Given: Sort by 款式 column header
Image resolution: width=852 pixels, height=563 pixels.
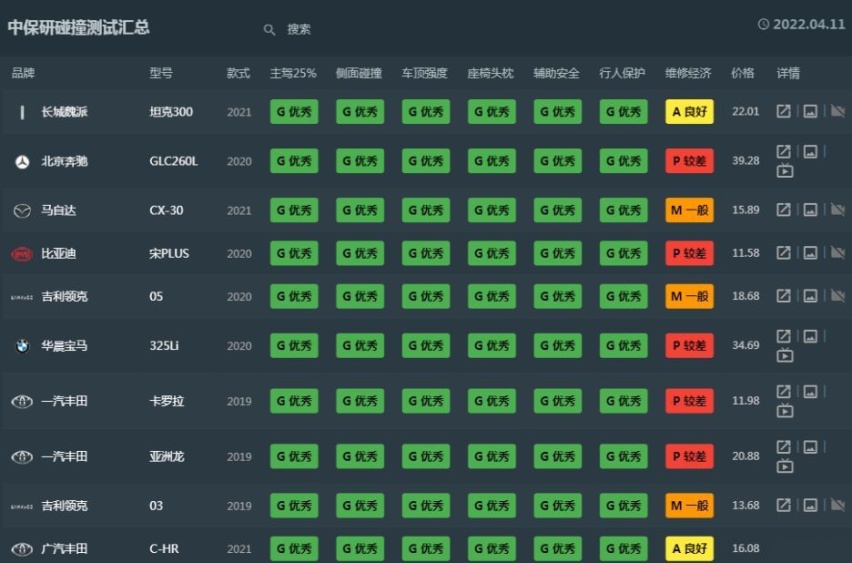Looking at the screenshot, I should pos(238,73).
